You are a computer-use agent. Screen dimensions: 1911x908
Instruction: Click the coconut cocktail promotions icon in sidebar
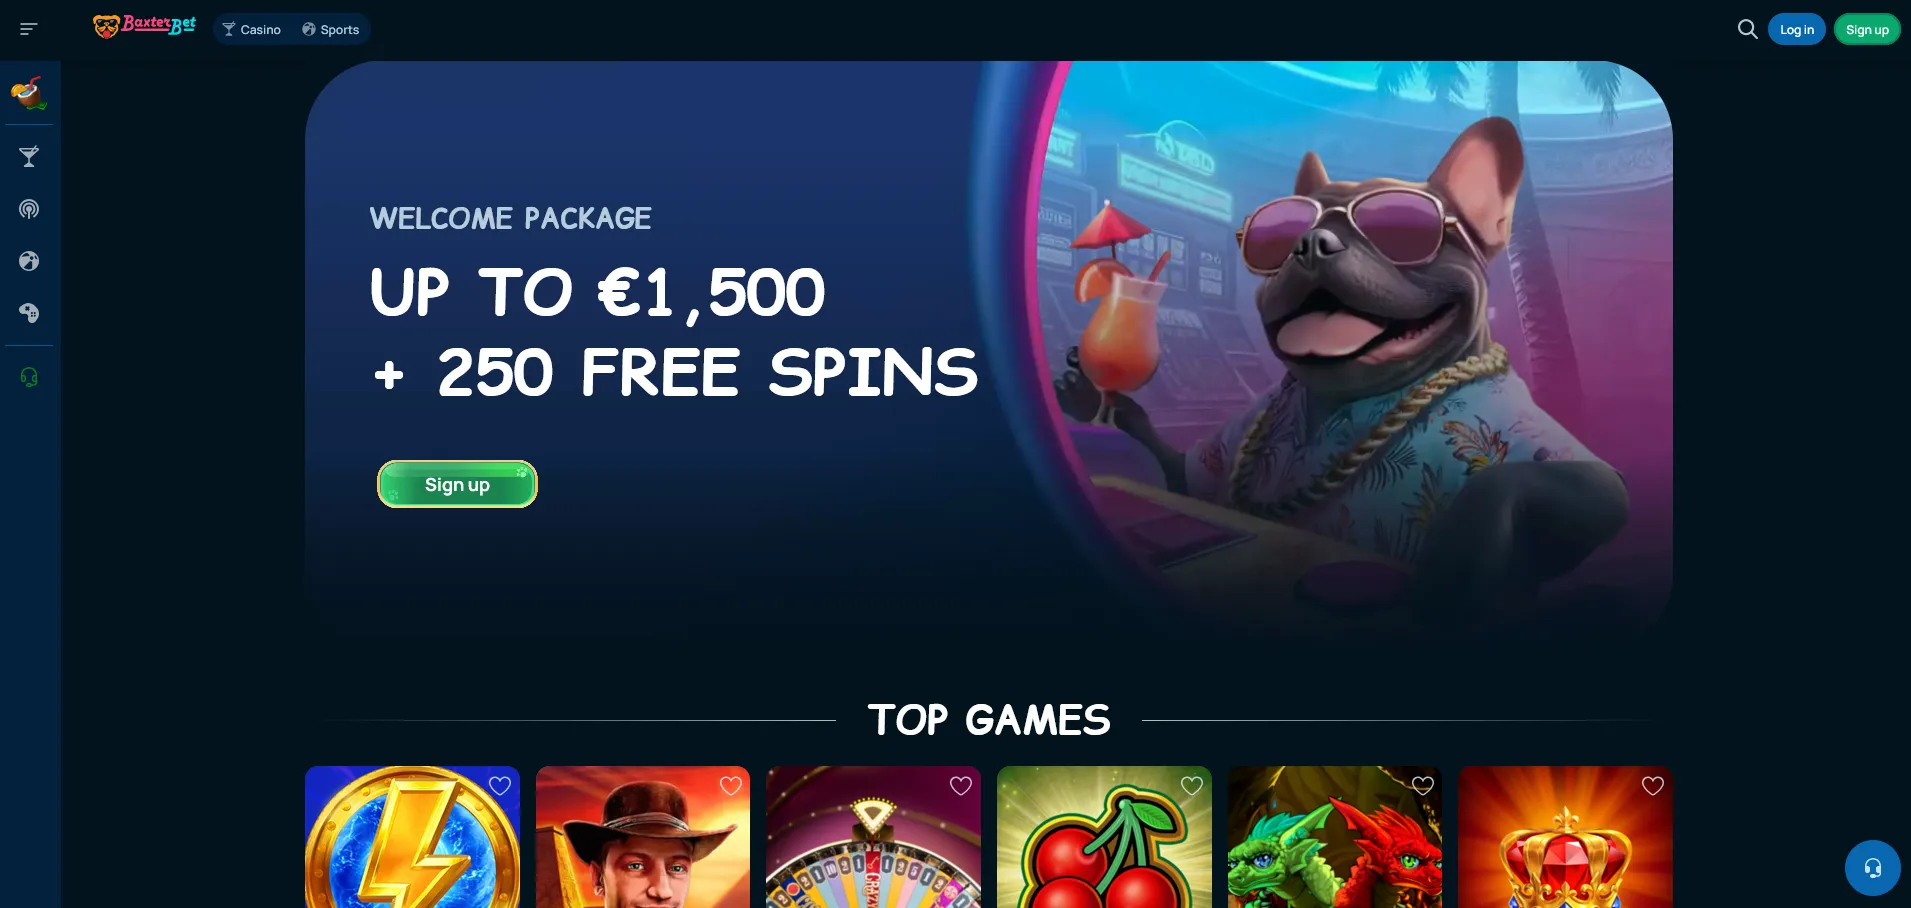[x=29, y=93]
